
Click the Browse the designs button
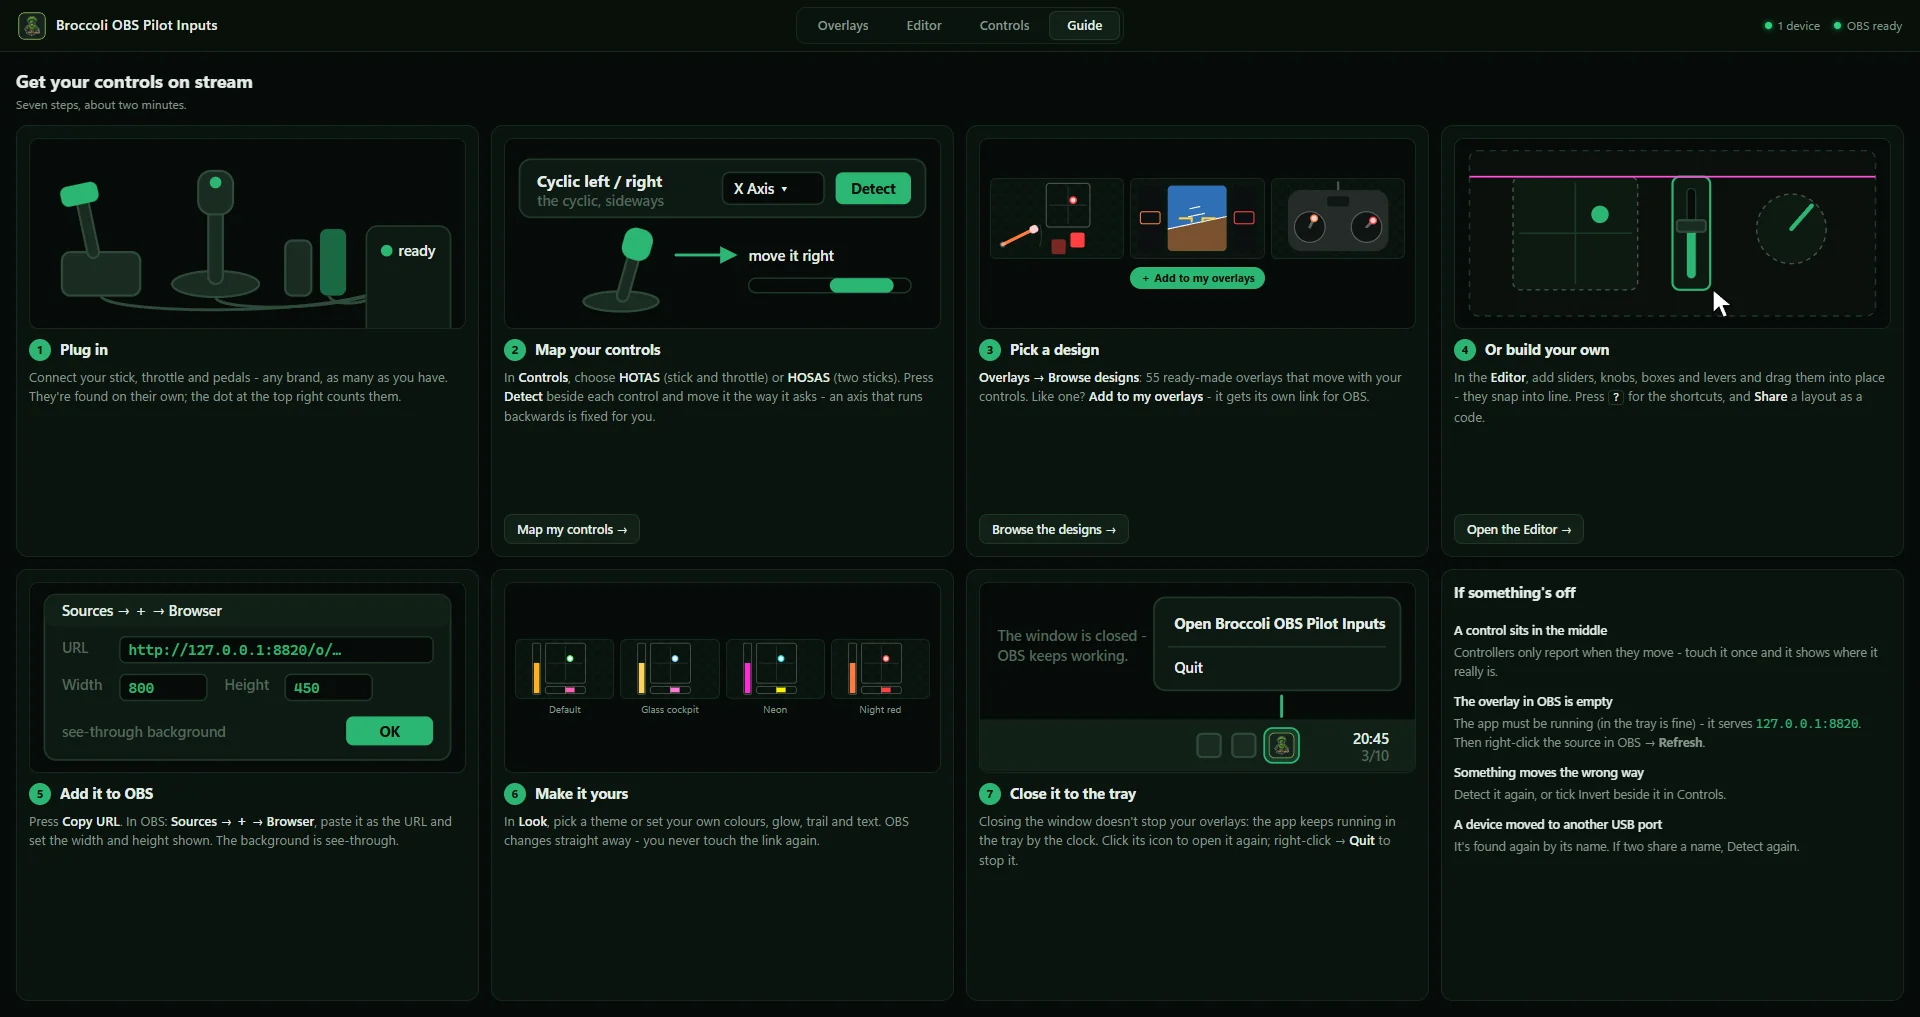click(1054, 529)
